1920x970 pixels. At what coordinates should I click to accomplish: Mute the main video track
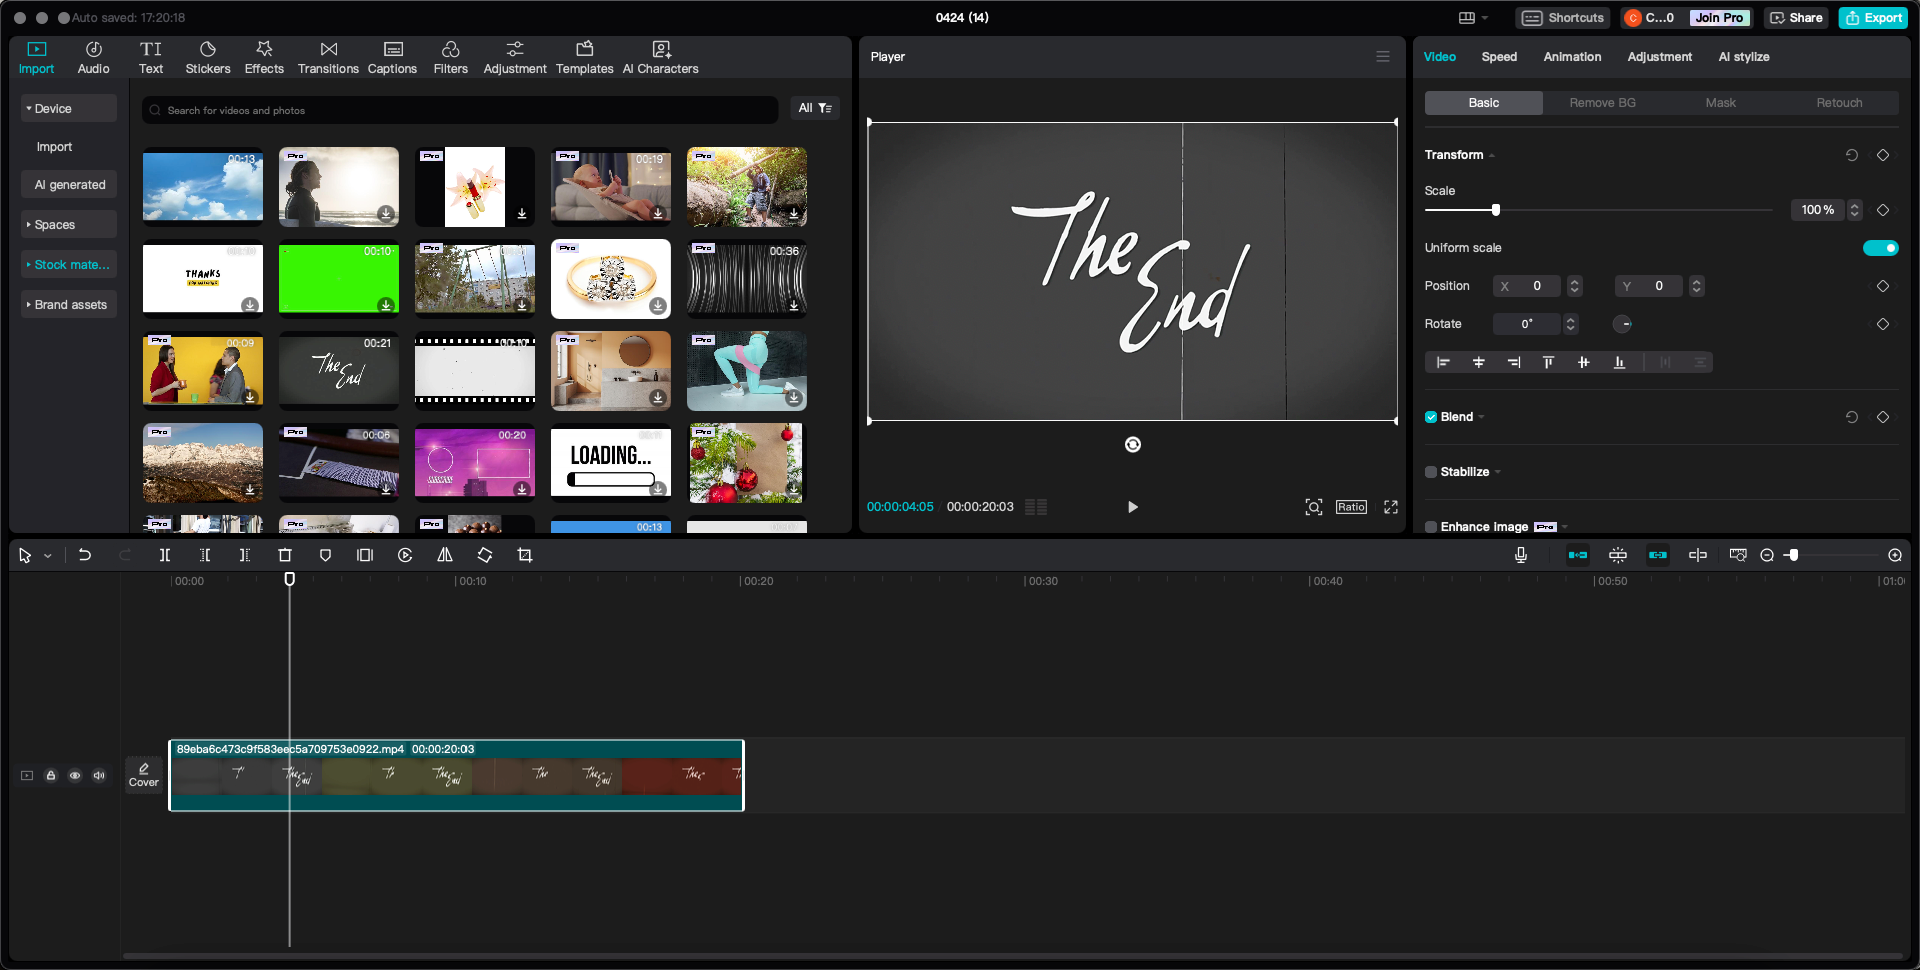click(99, 775)
